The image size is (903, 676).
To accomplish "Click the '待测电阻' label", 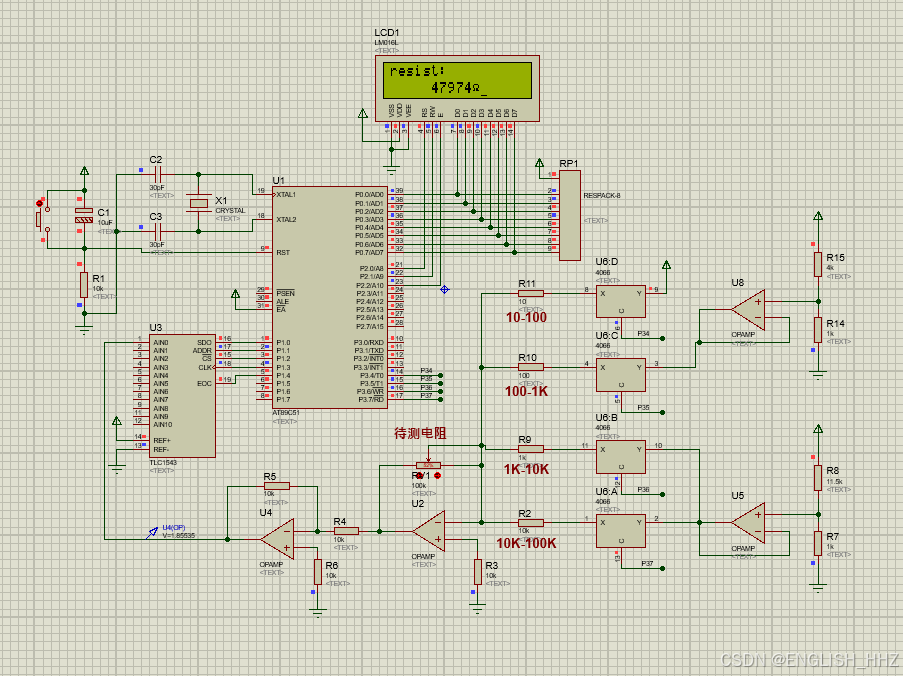I will click(x=420, y=433).
